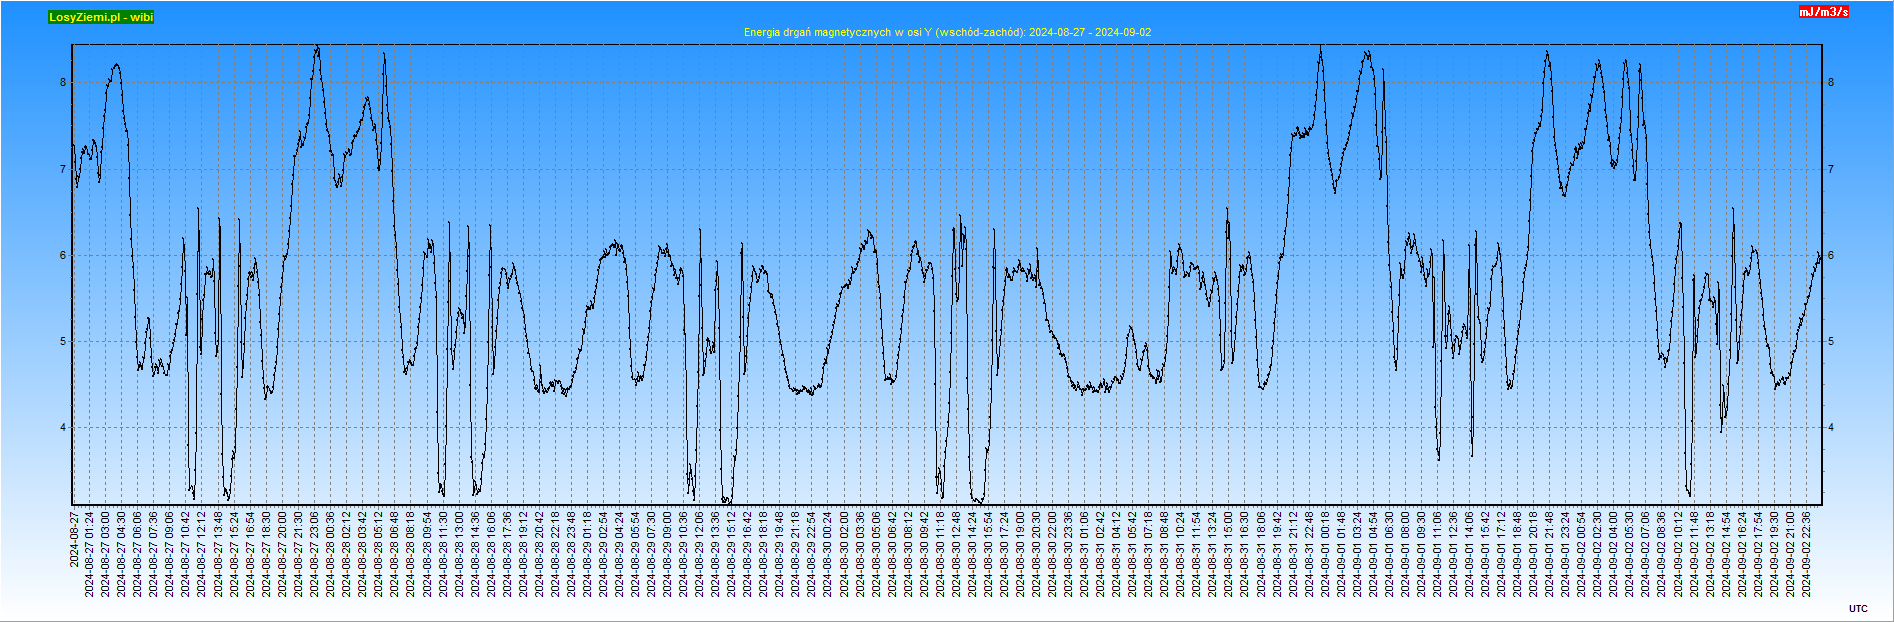Select the 2024-08-30 00:24 time label

828,554
